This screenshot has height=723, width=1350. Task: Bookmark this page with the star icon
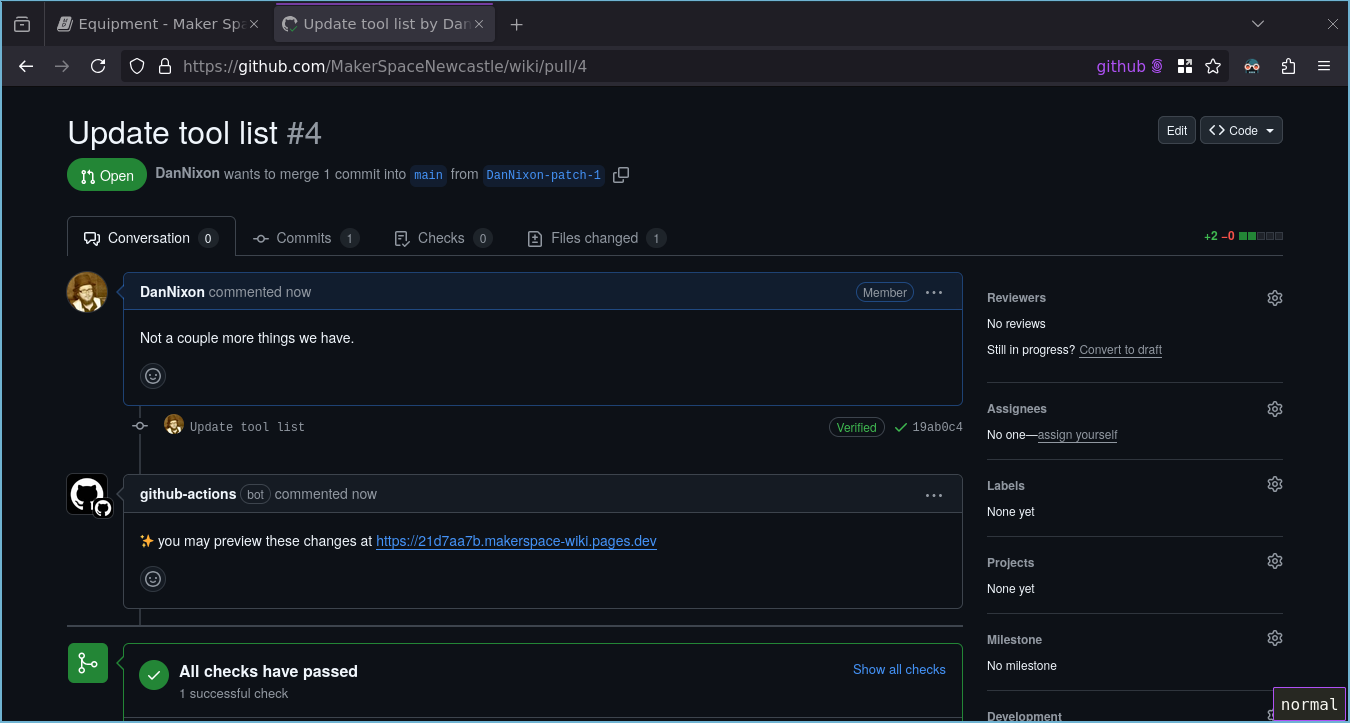click(1213, 66)
